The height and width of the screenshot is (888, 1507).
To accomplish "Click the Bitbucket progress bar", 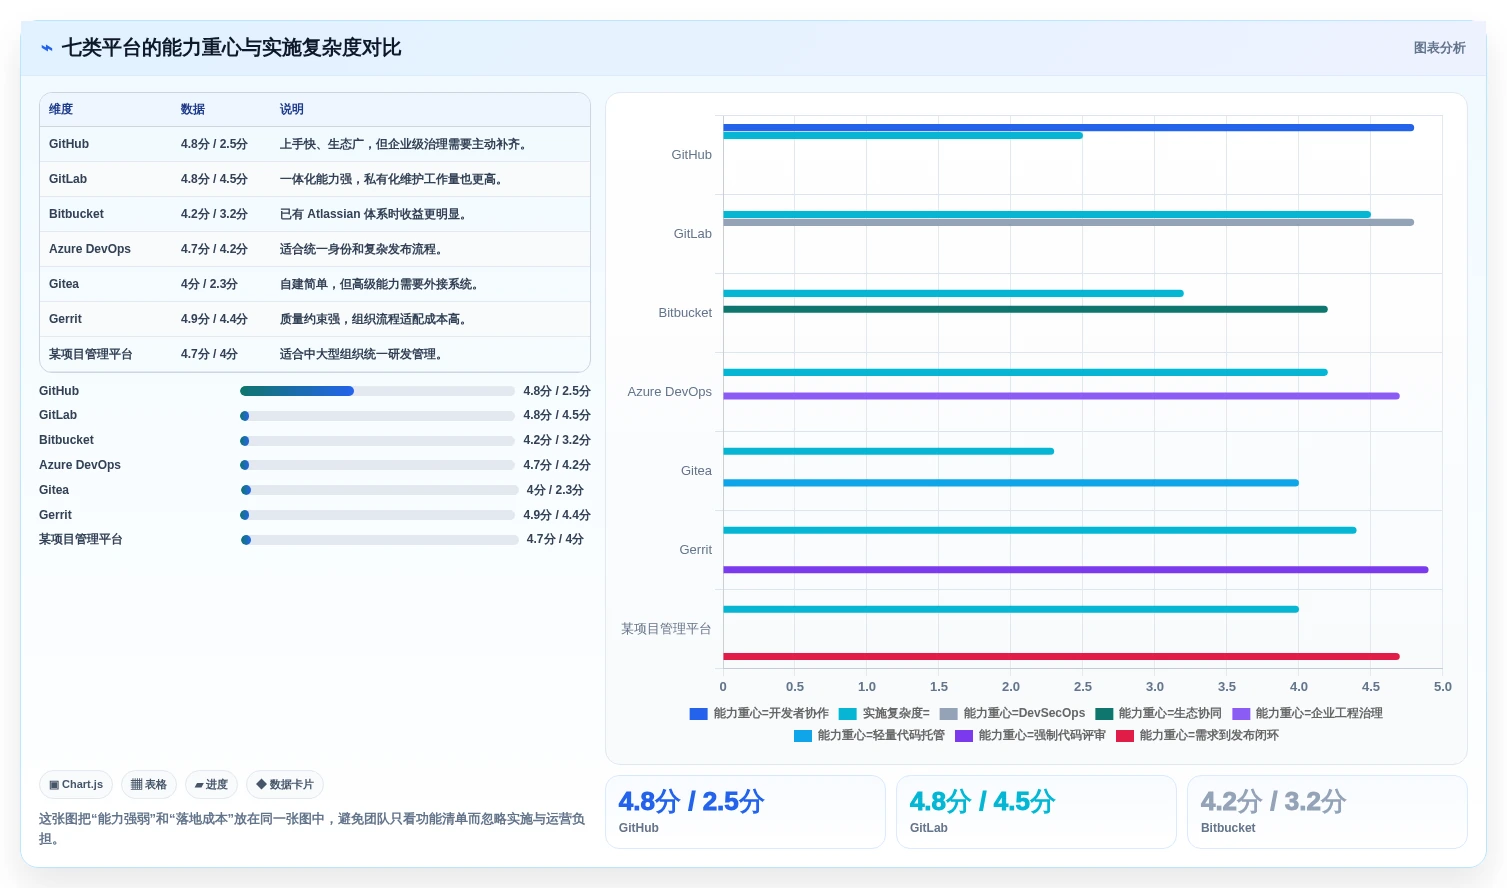I will [377, 441].
